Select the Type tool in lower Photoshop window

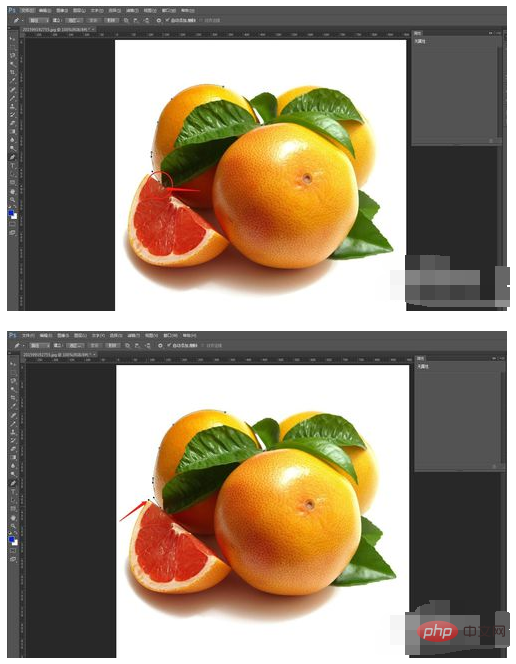pyautogui.click(x=13, y=492)
